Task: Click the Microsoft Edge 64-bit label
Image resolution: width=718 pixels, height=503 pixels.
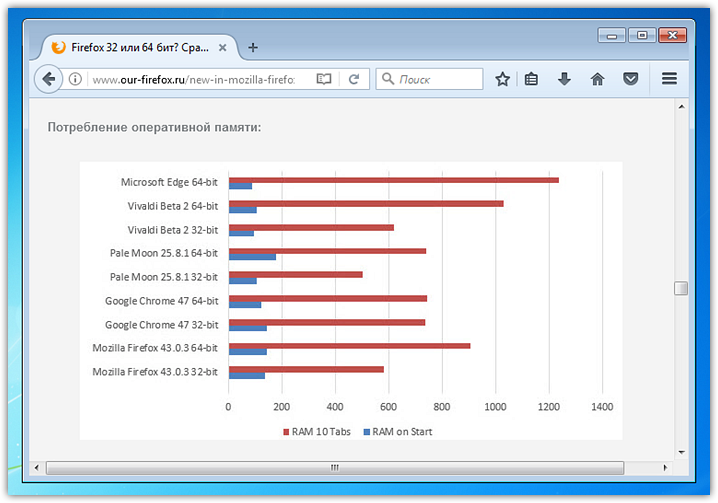Action: [x=169, y=182]
